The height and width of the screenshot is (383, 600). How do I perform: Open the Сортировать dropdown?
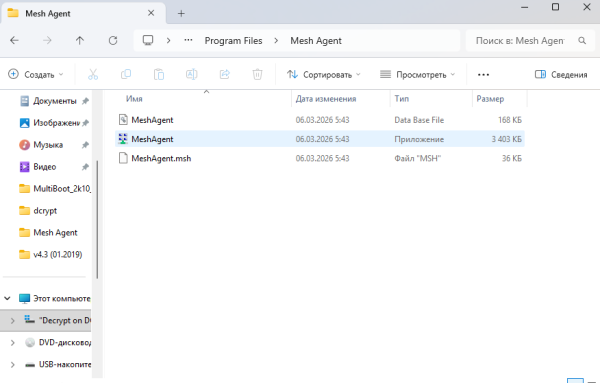point(324,74)
